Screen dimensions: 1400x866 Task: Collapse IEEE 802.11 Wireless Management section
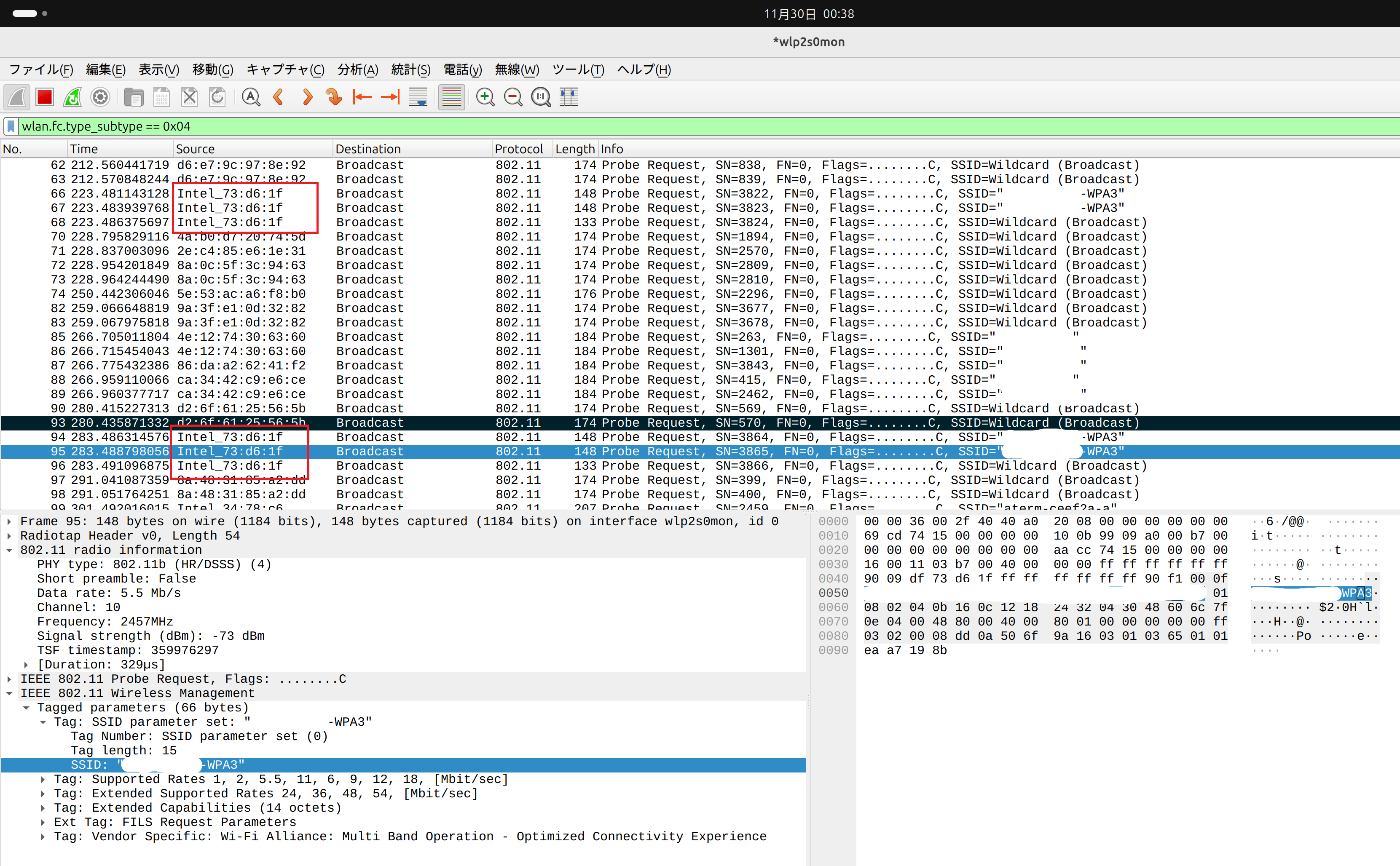(x=9, y=693)
